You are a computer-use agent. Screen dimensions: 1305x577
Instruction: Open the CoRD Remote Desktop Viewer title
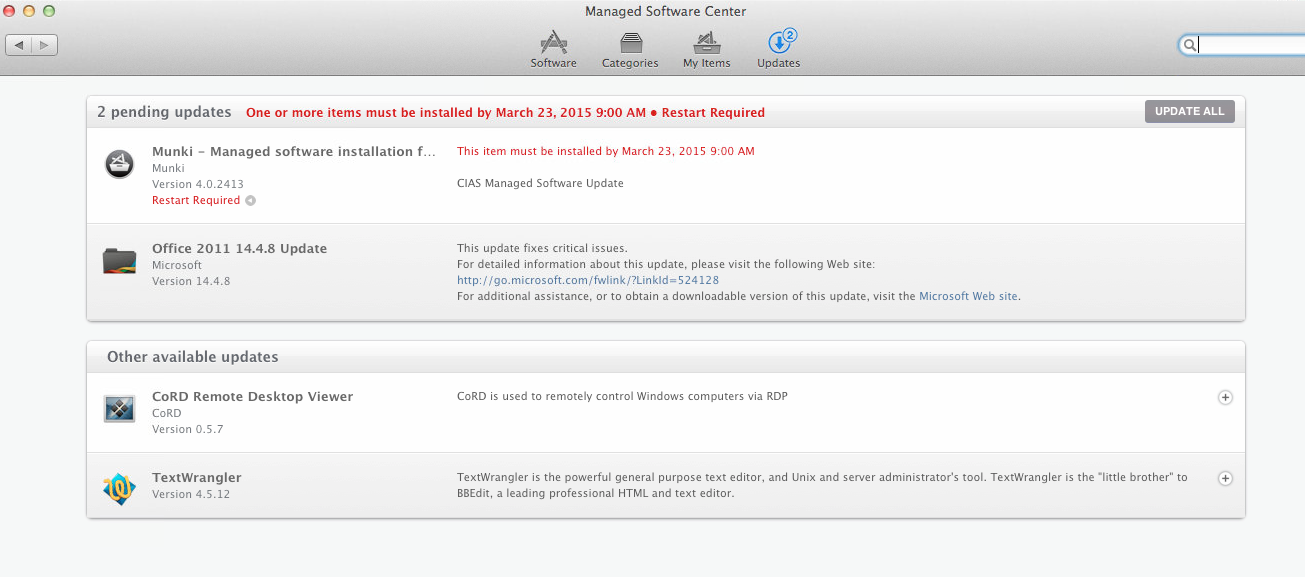pos(252,397)
